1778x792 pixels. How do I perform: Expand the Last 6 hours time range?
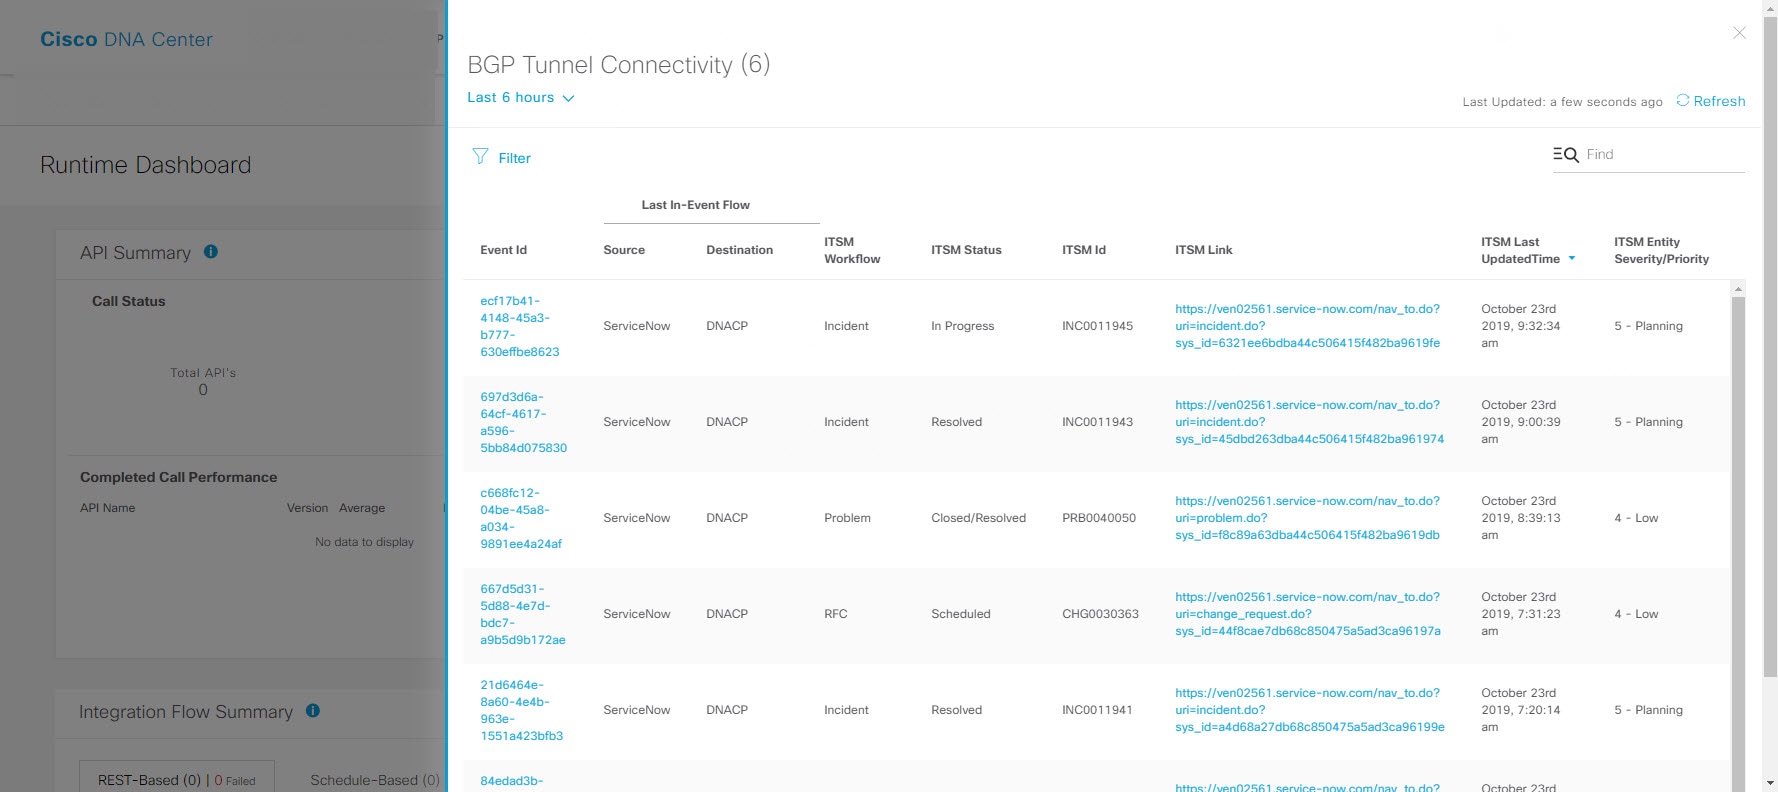(x=520, y=98)
